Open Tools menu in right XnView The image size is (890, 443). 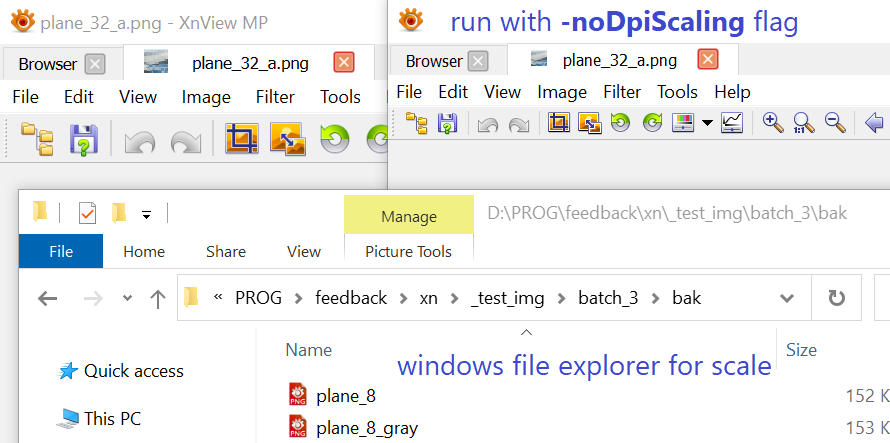click(x=677, y=91)
